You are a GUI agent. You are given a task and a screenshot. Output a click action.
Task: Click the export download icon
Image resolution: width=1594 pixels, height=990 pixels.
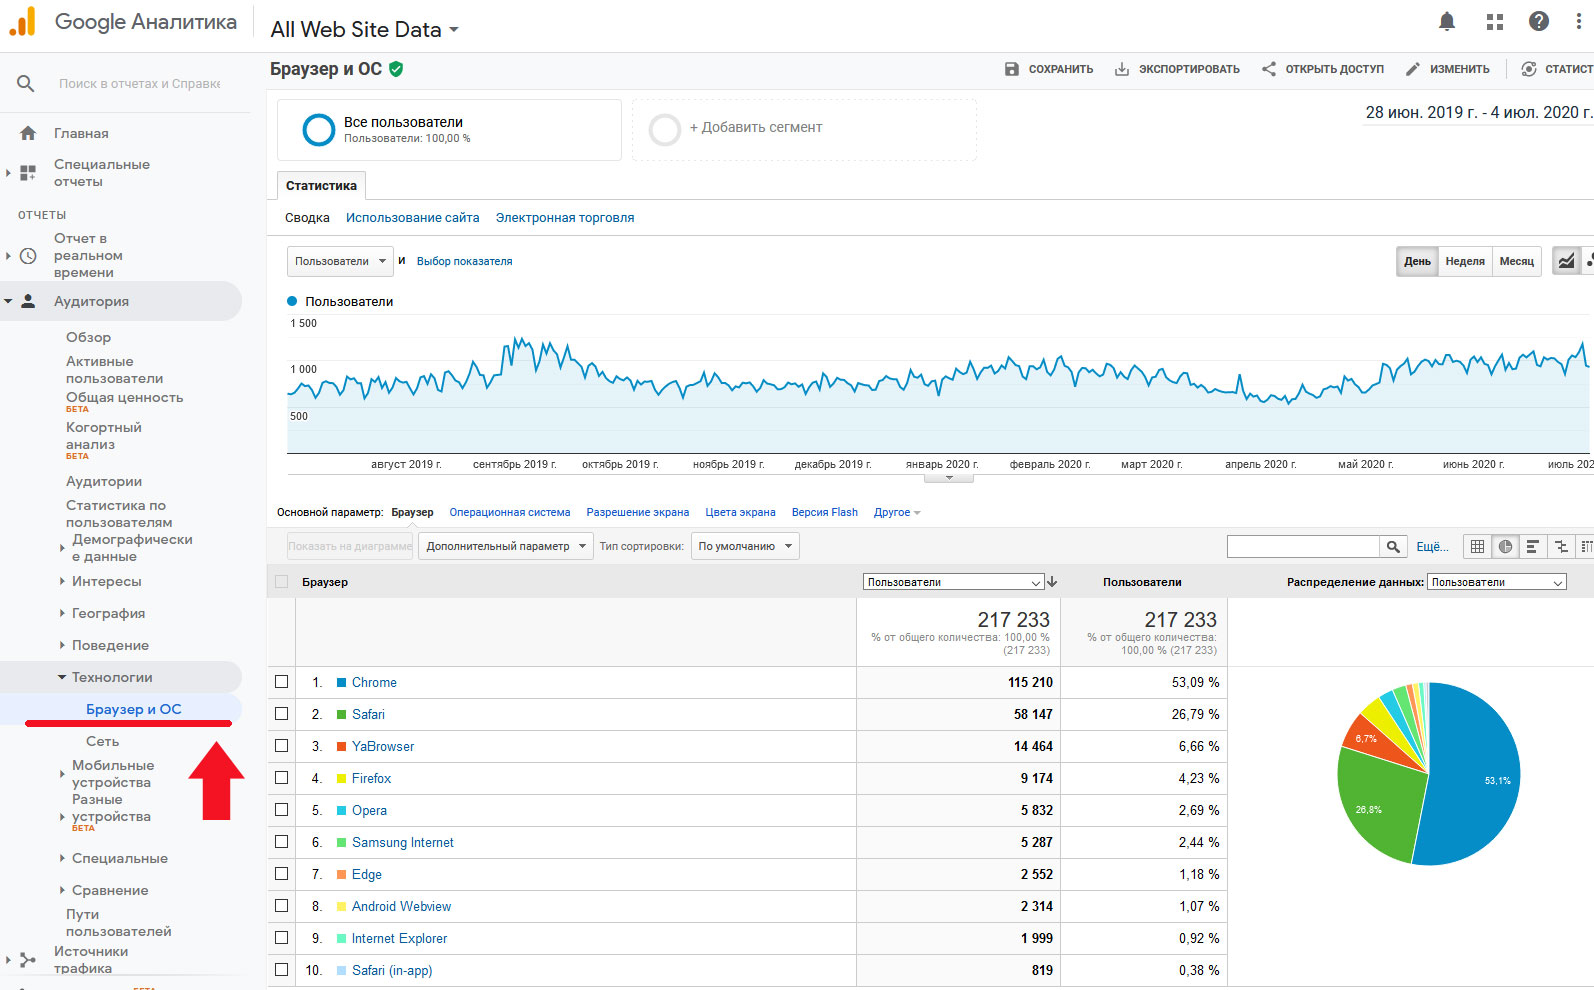click(1122, 69)
